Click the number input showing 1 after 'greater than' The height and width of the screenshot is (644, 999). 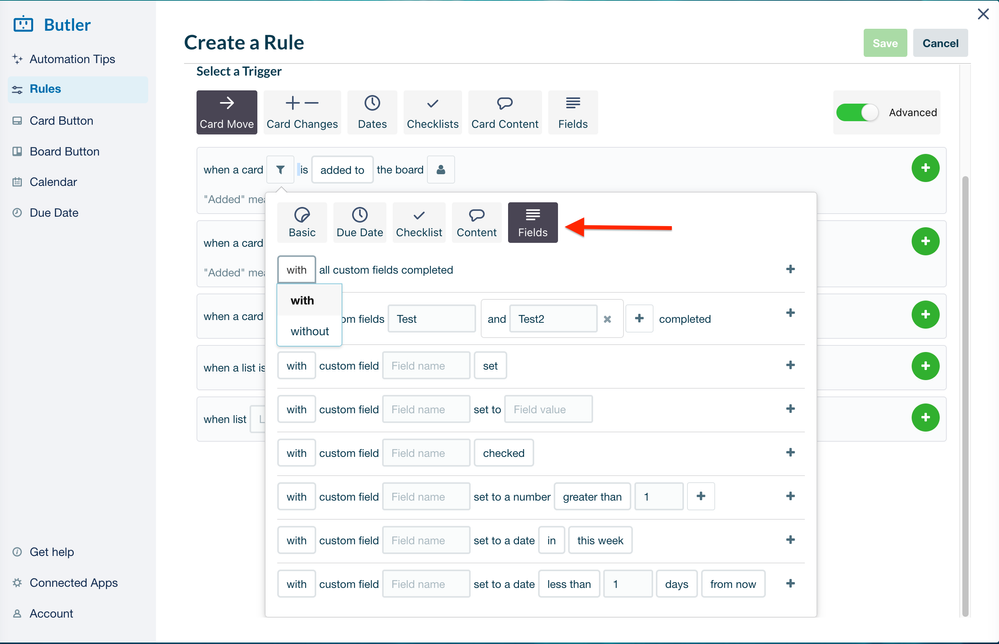click(x=659, y=497)
